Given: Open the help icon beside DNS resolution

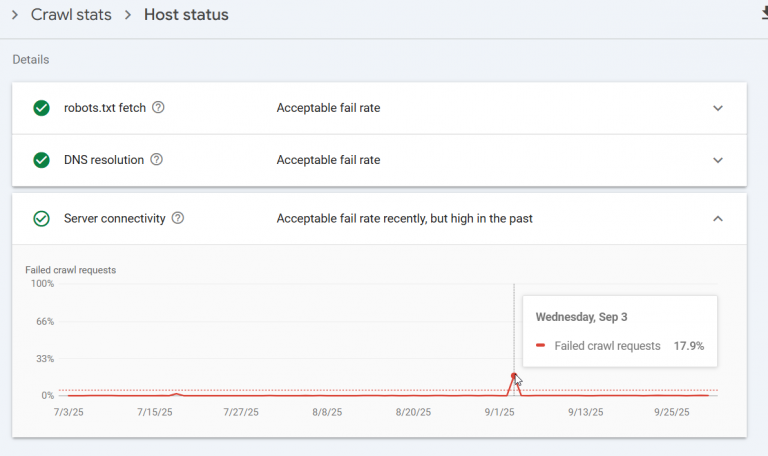Looking at the screenshot, I should click(156, 160).
